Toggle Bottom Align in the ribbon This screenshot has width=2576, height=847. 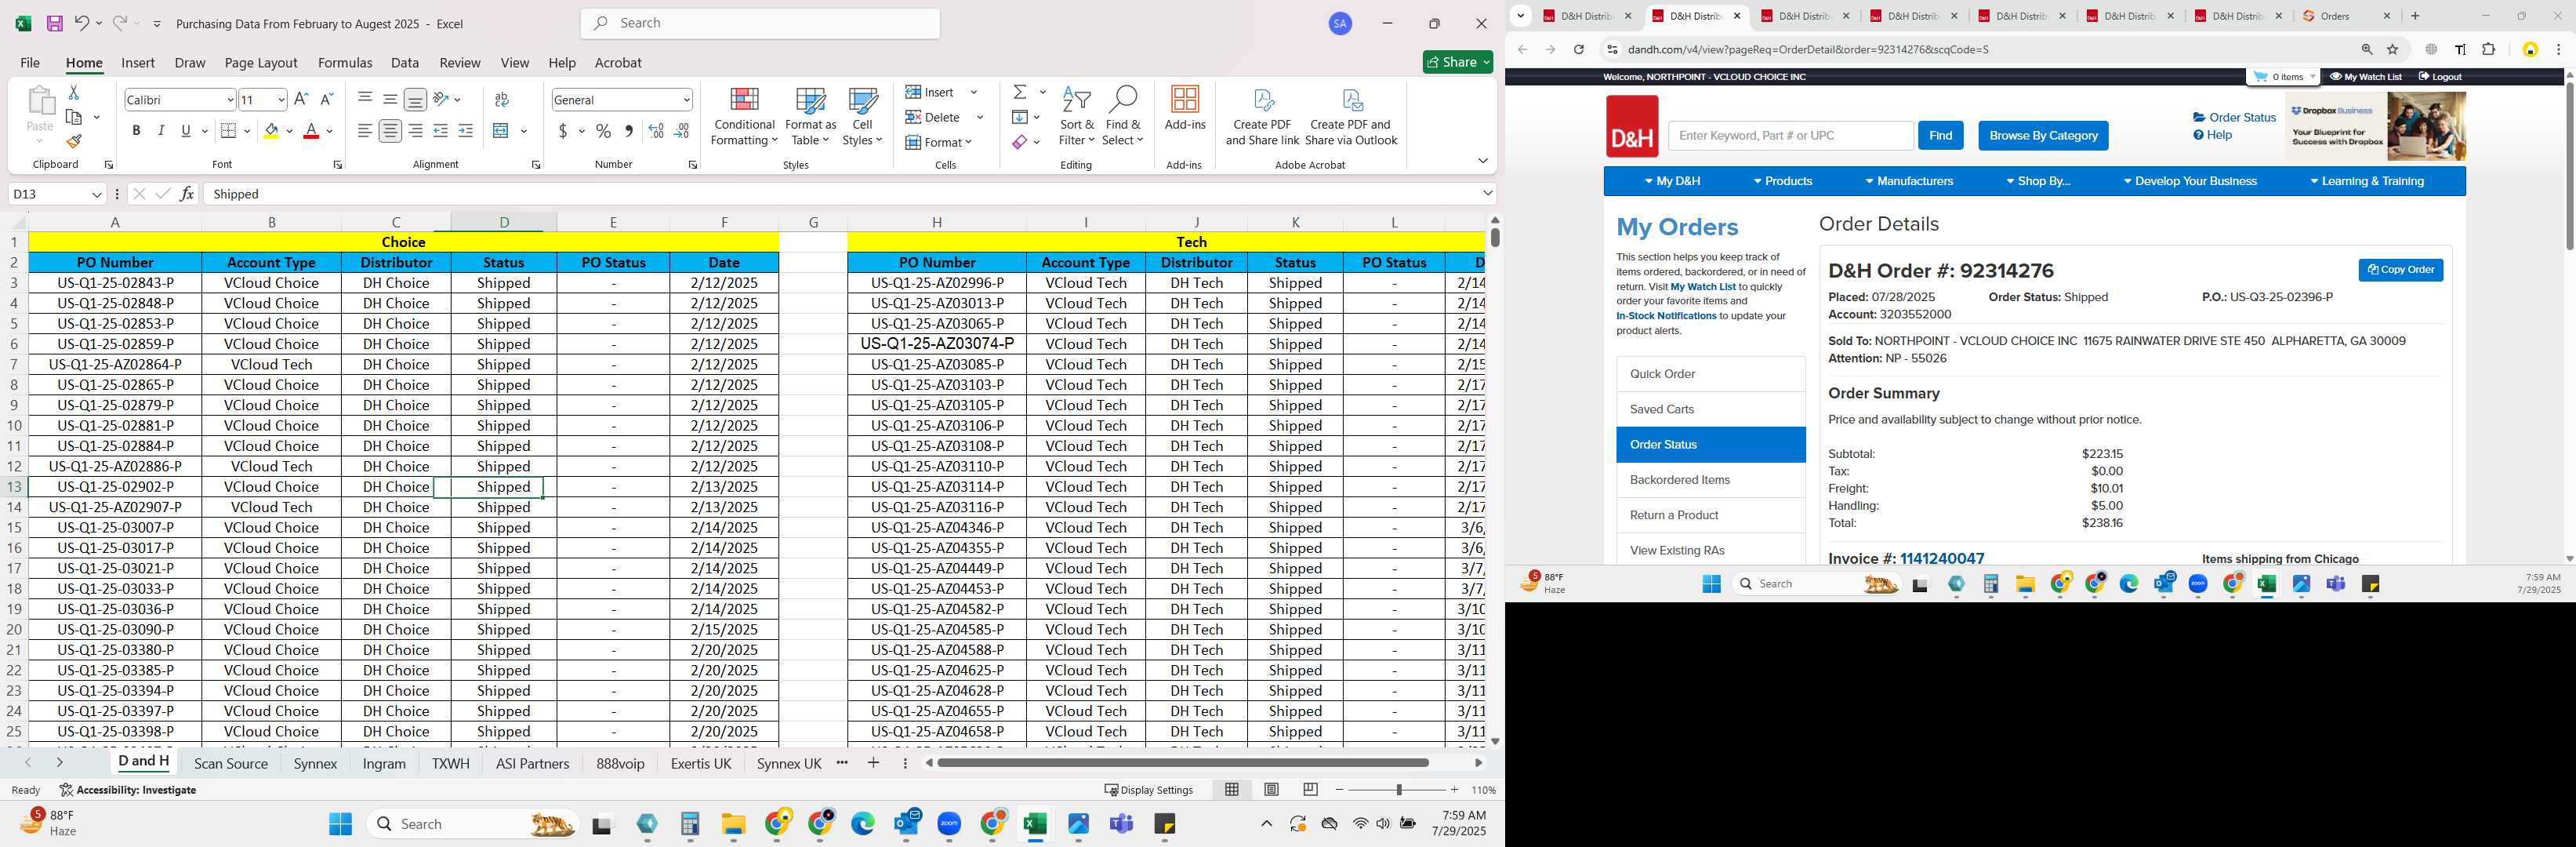click(x=415, y=99)
